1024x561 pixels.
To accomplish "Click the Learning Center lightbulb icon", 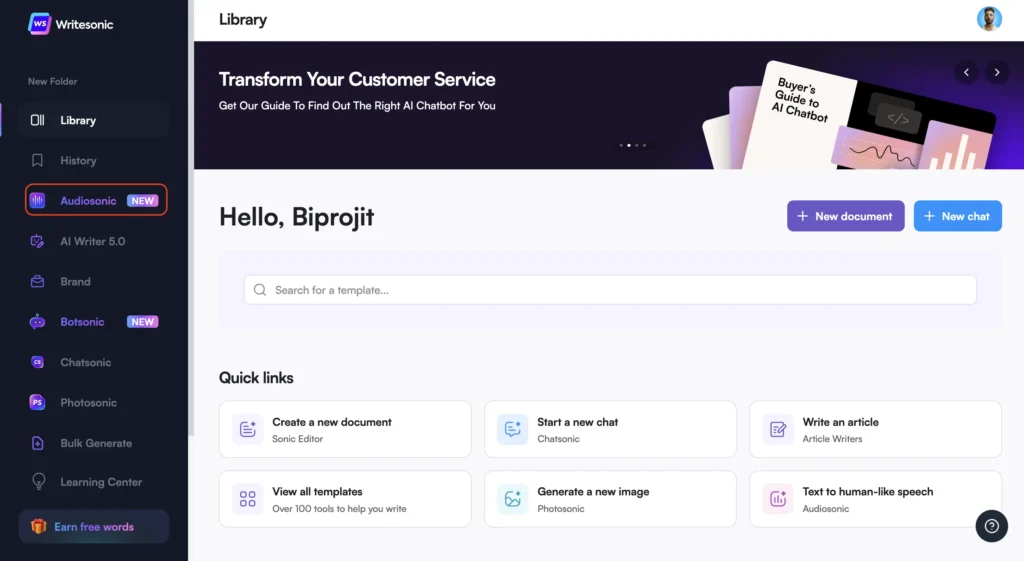I will pos(38,482).
